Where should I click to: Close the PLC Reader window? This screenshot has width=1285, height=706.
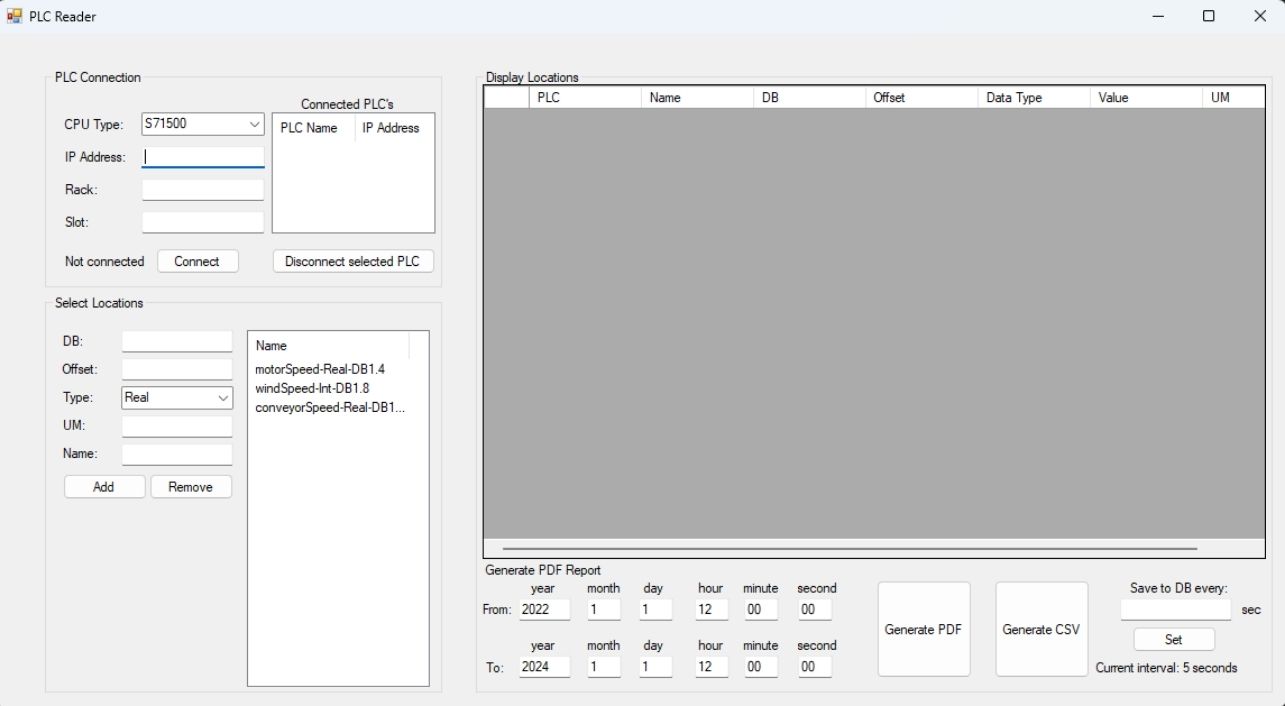coord(1260,16)
